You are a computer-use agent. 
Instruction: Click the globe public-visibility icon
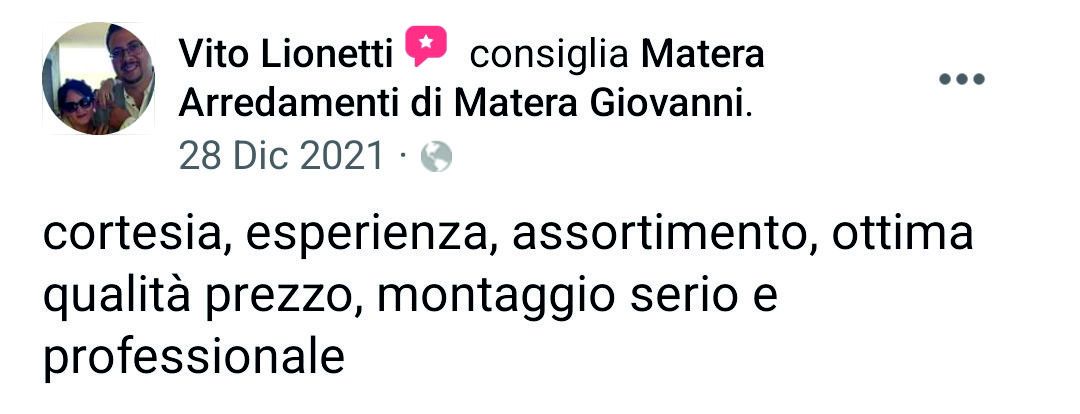point(436,156)
